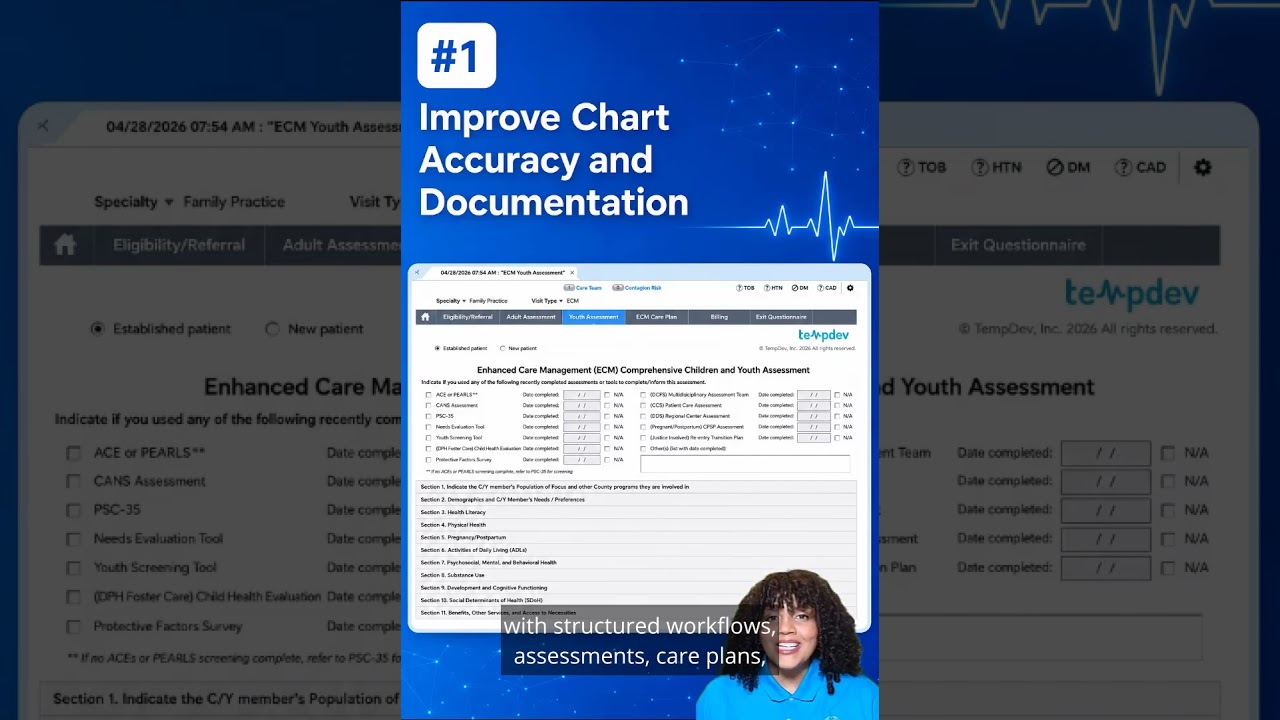The width and height of the screenshot is (1280, 720).
Task: Open Care Team in the centered form
Action: click(x=583, y=288)
